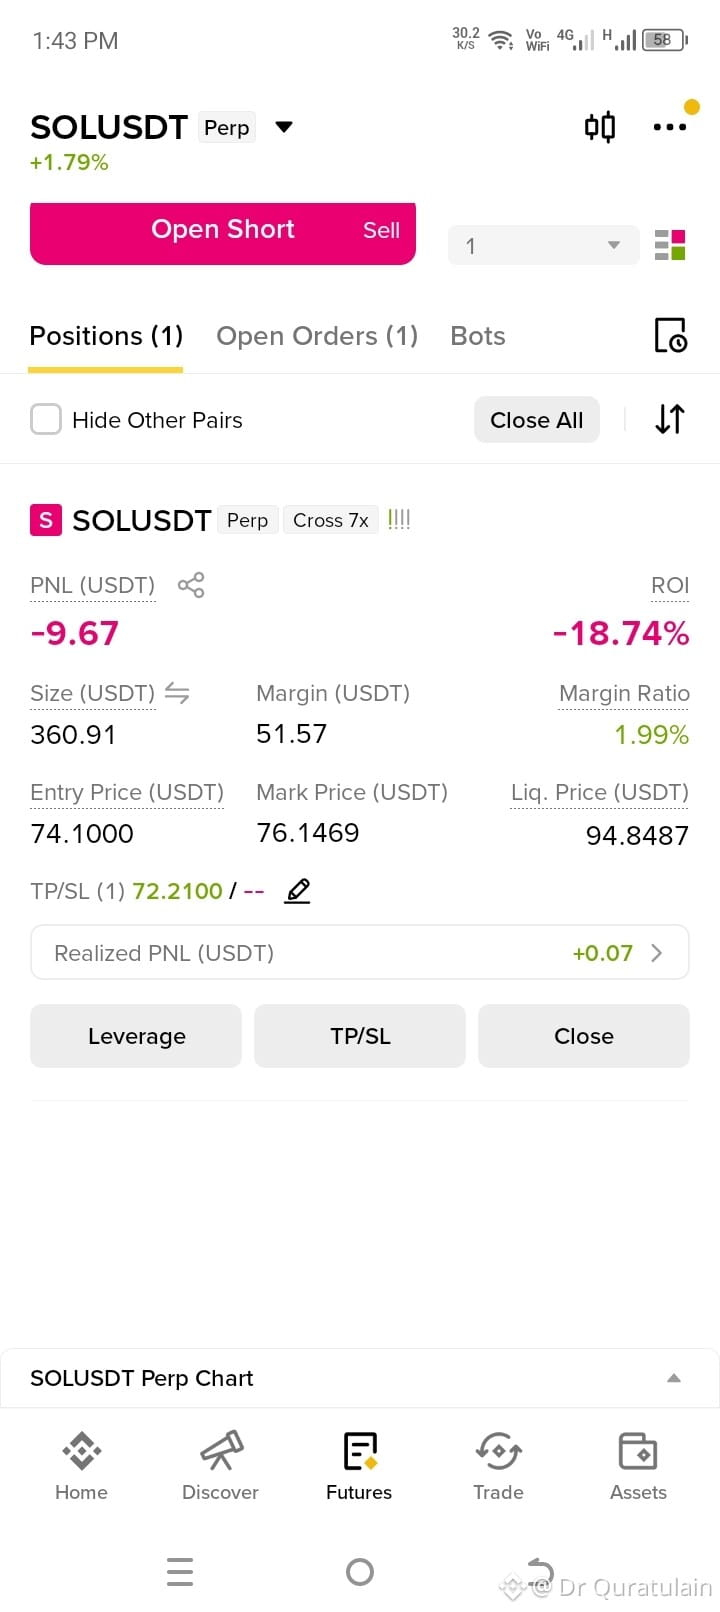720x1612 pixels.
Task: Open Realized PNL details row
Action: (360, 953)
